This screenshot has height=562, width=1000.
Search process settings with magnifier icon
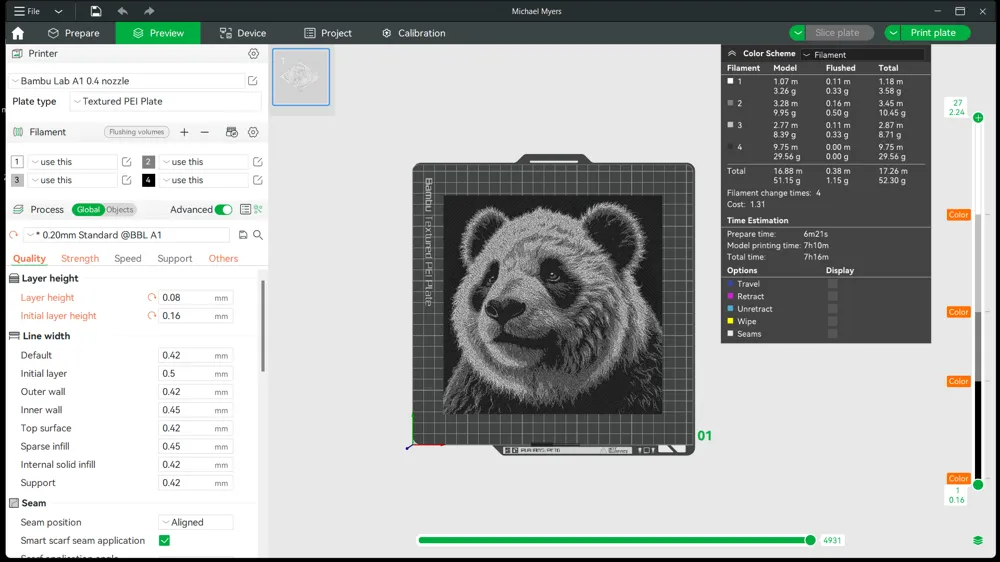pos(258,235)
